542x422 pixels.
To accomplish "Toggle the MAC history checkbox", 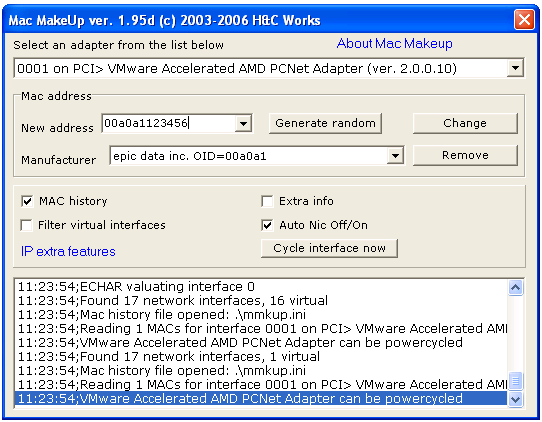I will (27, 201).
